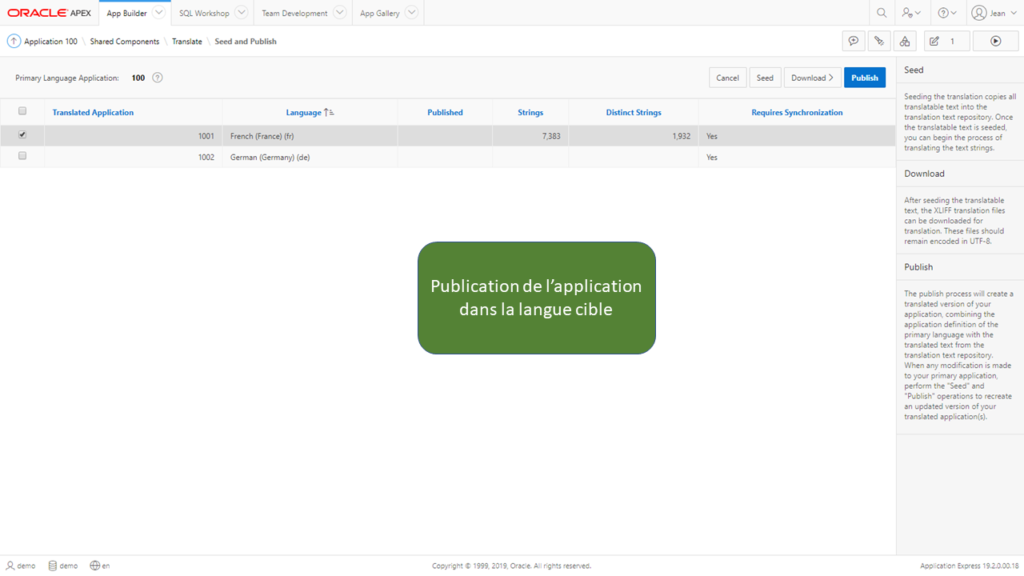Sort by Requires Synchronization column header
Image resolution: width=1024 pixels, height=576 pixels.
pyautogui.click(x=797, y=112)
